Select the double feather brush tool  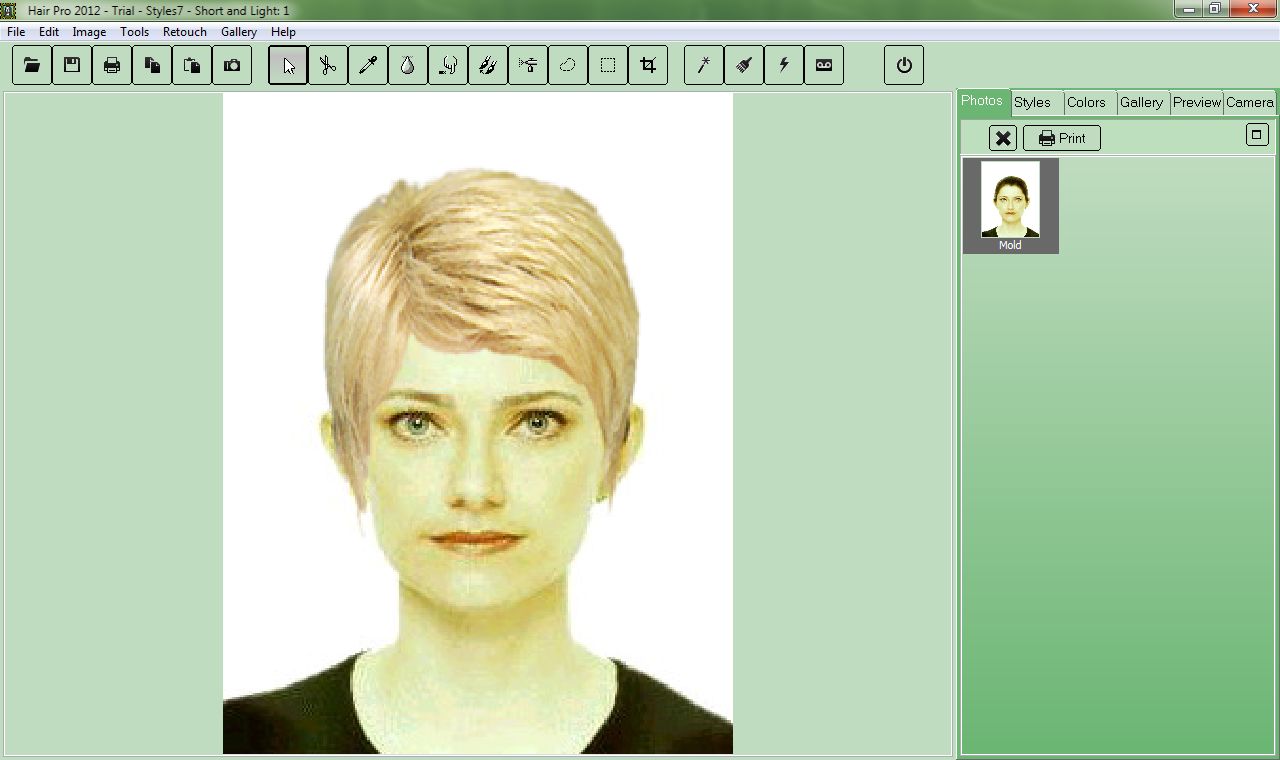488,65
